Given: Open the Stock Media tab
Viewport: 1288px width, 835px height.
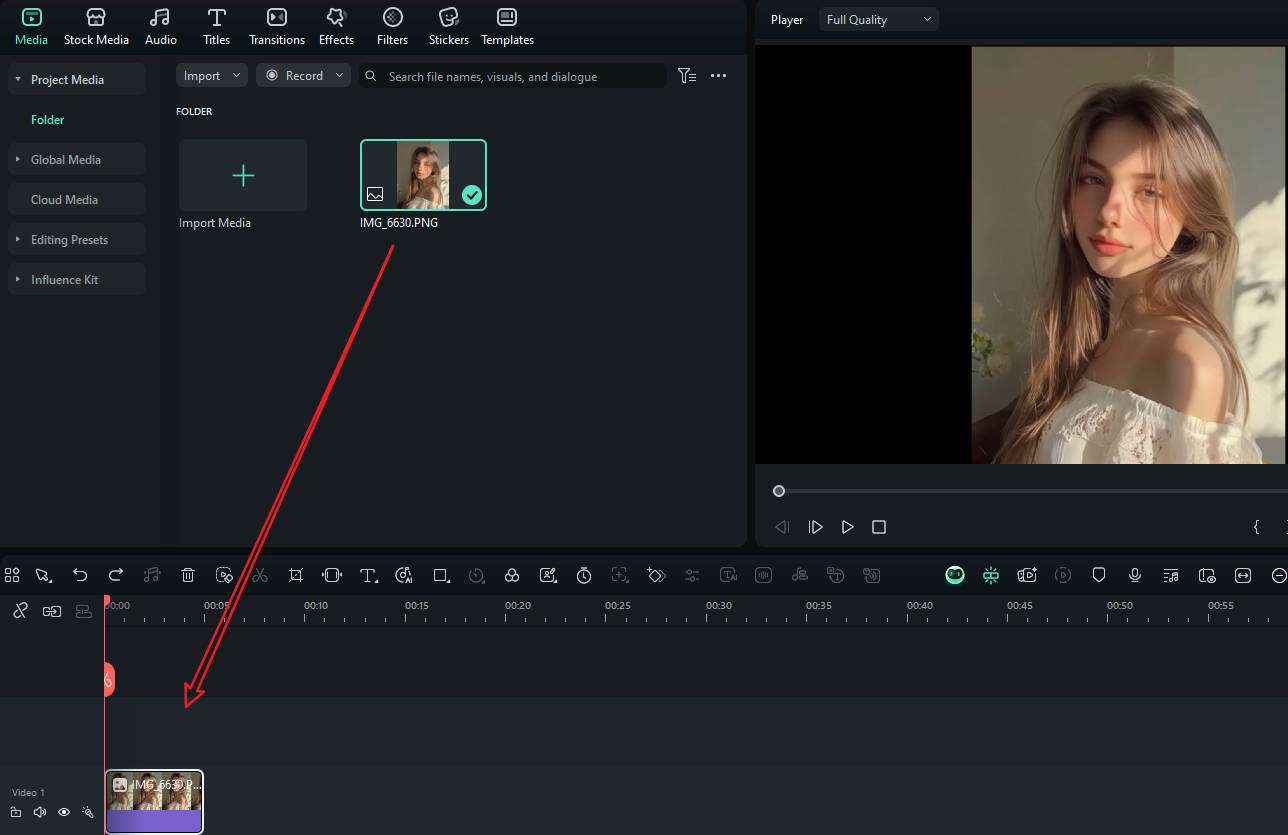Looking at the screenshot, I should click(x=96, y=27).
